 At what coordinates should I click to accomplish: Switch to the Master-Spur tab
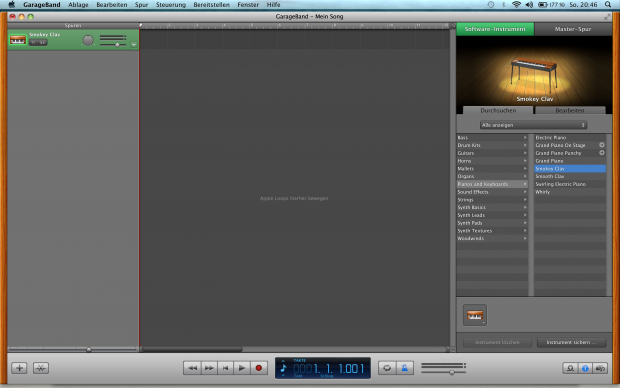(x=573, y=29)
